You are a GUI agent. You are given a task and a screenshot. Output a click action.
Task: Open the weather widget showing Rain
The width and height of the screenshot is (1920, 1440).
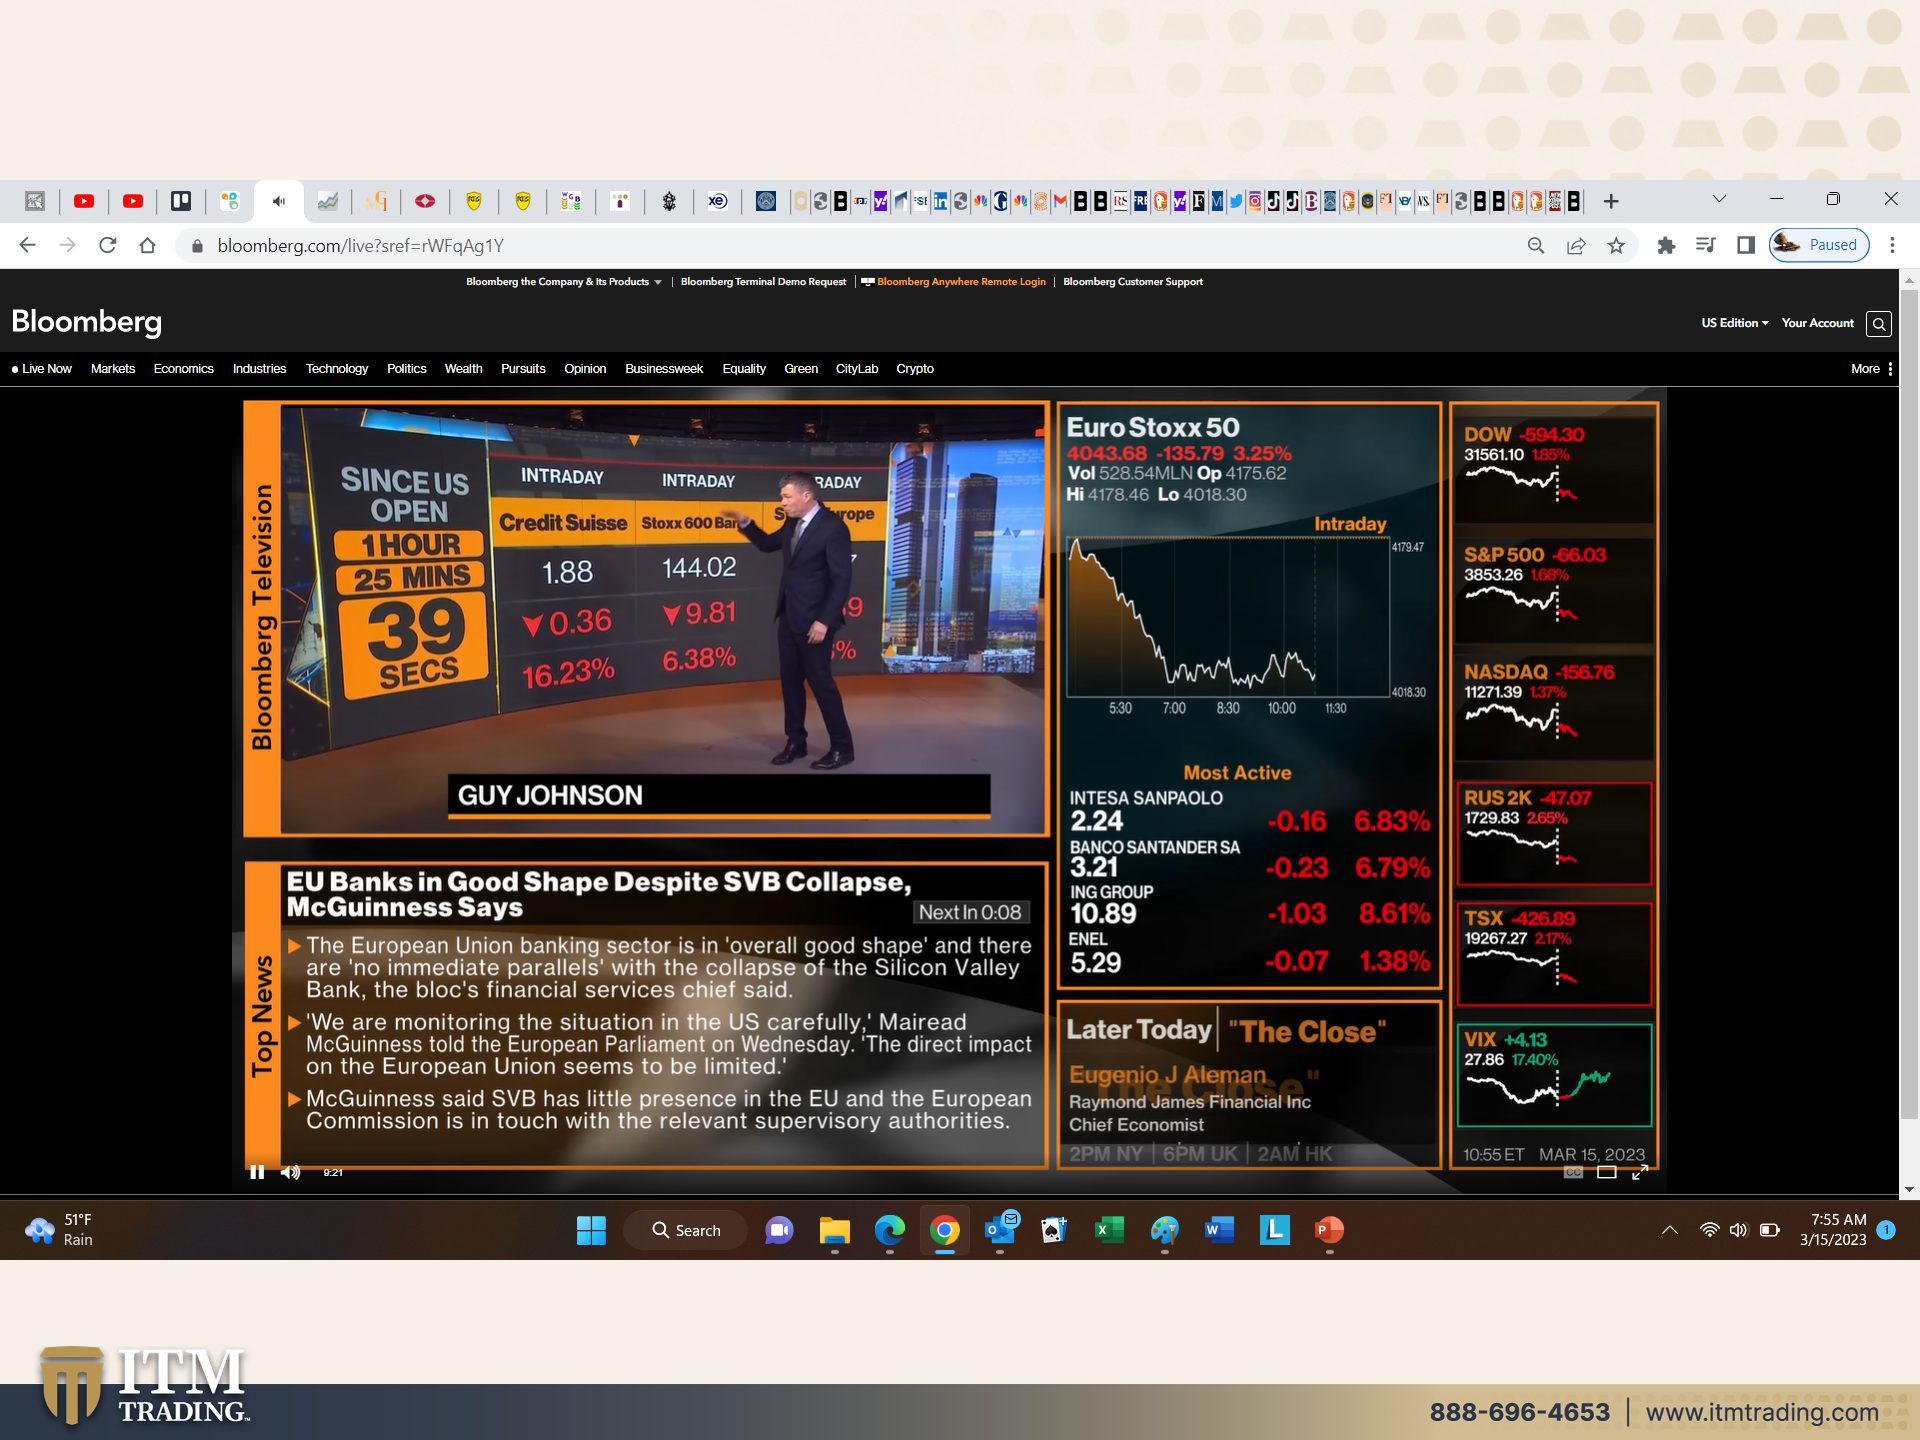60,1230
